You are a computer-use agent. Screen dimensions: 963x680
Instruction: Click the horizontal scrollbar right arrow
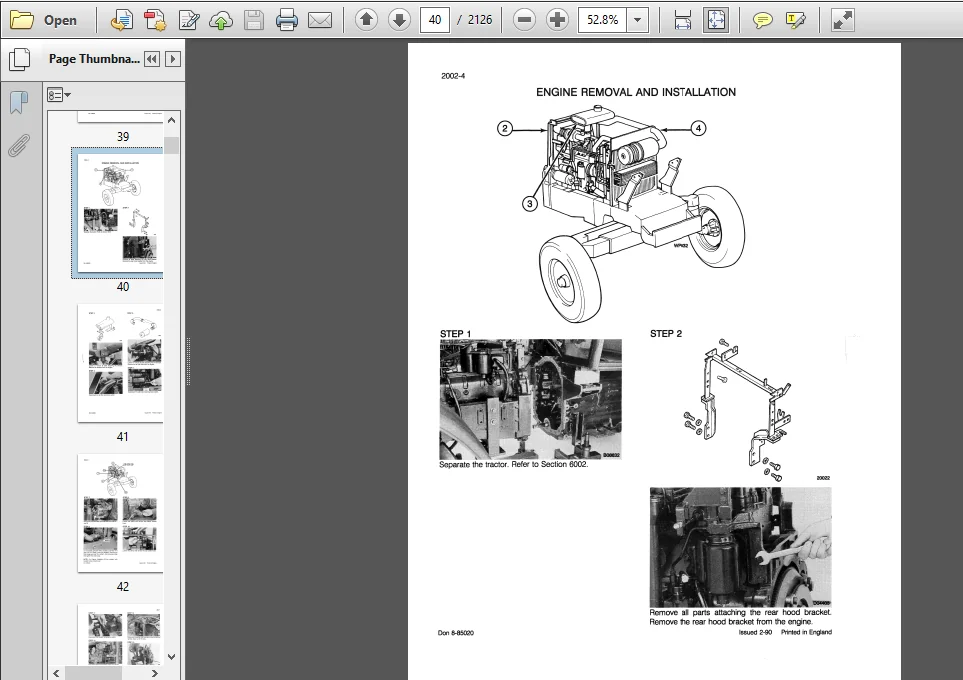155,673
